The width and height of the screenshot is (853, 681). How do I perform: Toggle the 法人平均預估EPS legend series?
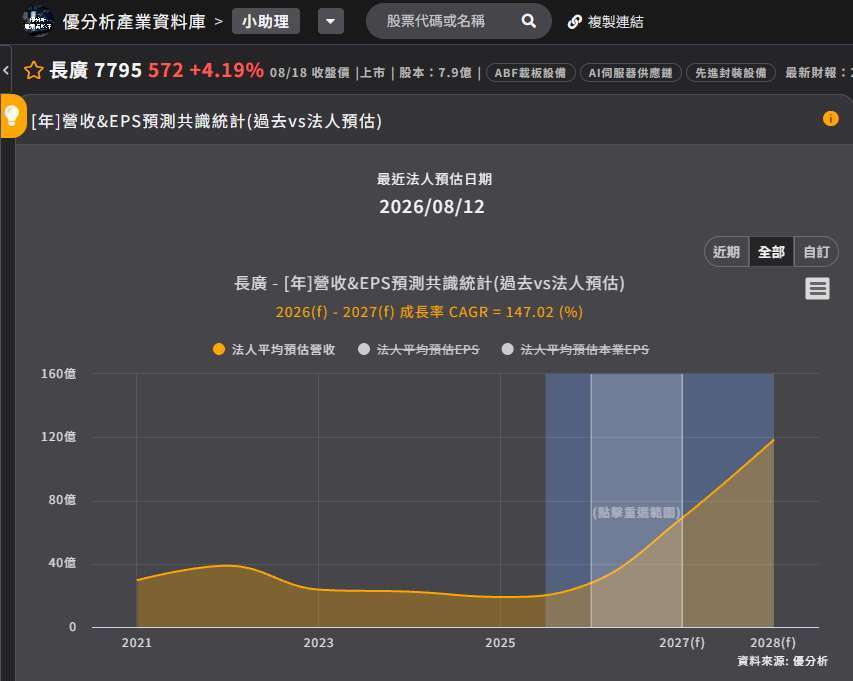(419, 349)
